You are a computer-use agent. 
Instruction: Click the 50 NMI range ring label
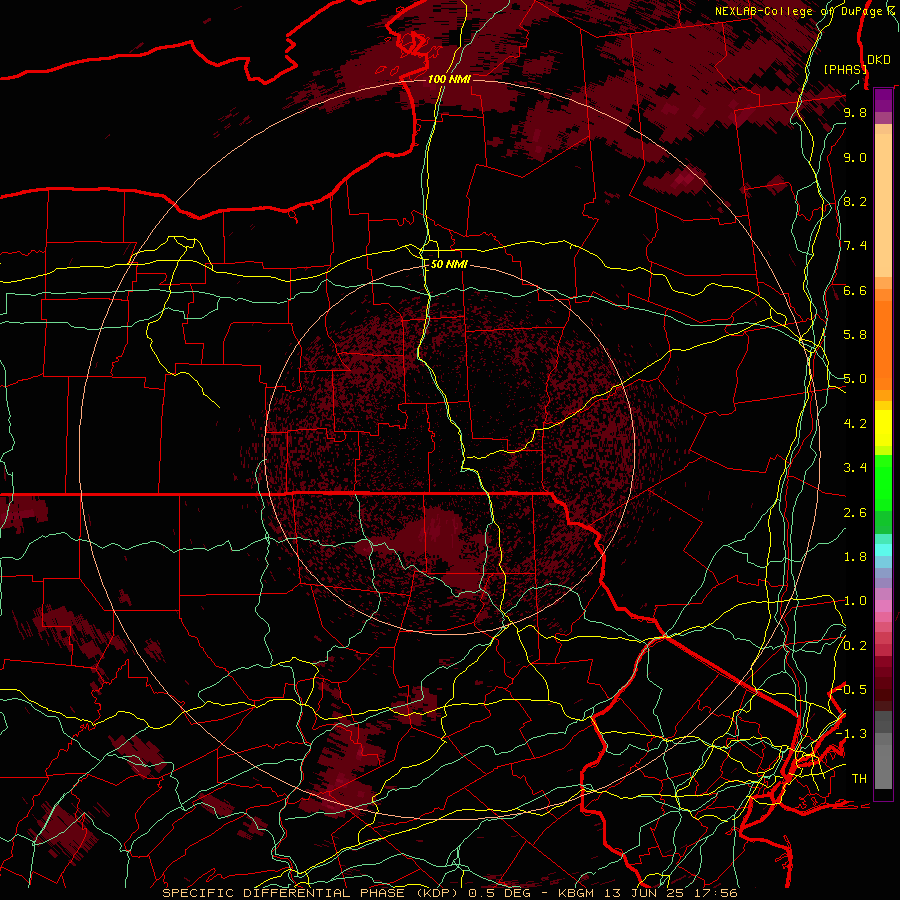(x=449, y=265)
